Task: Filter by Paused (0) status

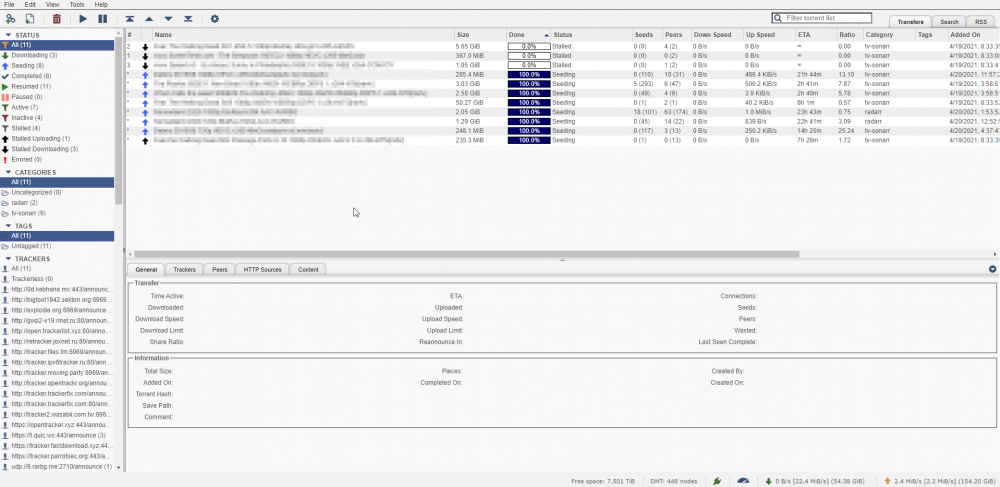Action: coord(27,97)
